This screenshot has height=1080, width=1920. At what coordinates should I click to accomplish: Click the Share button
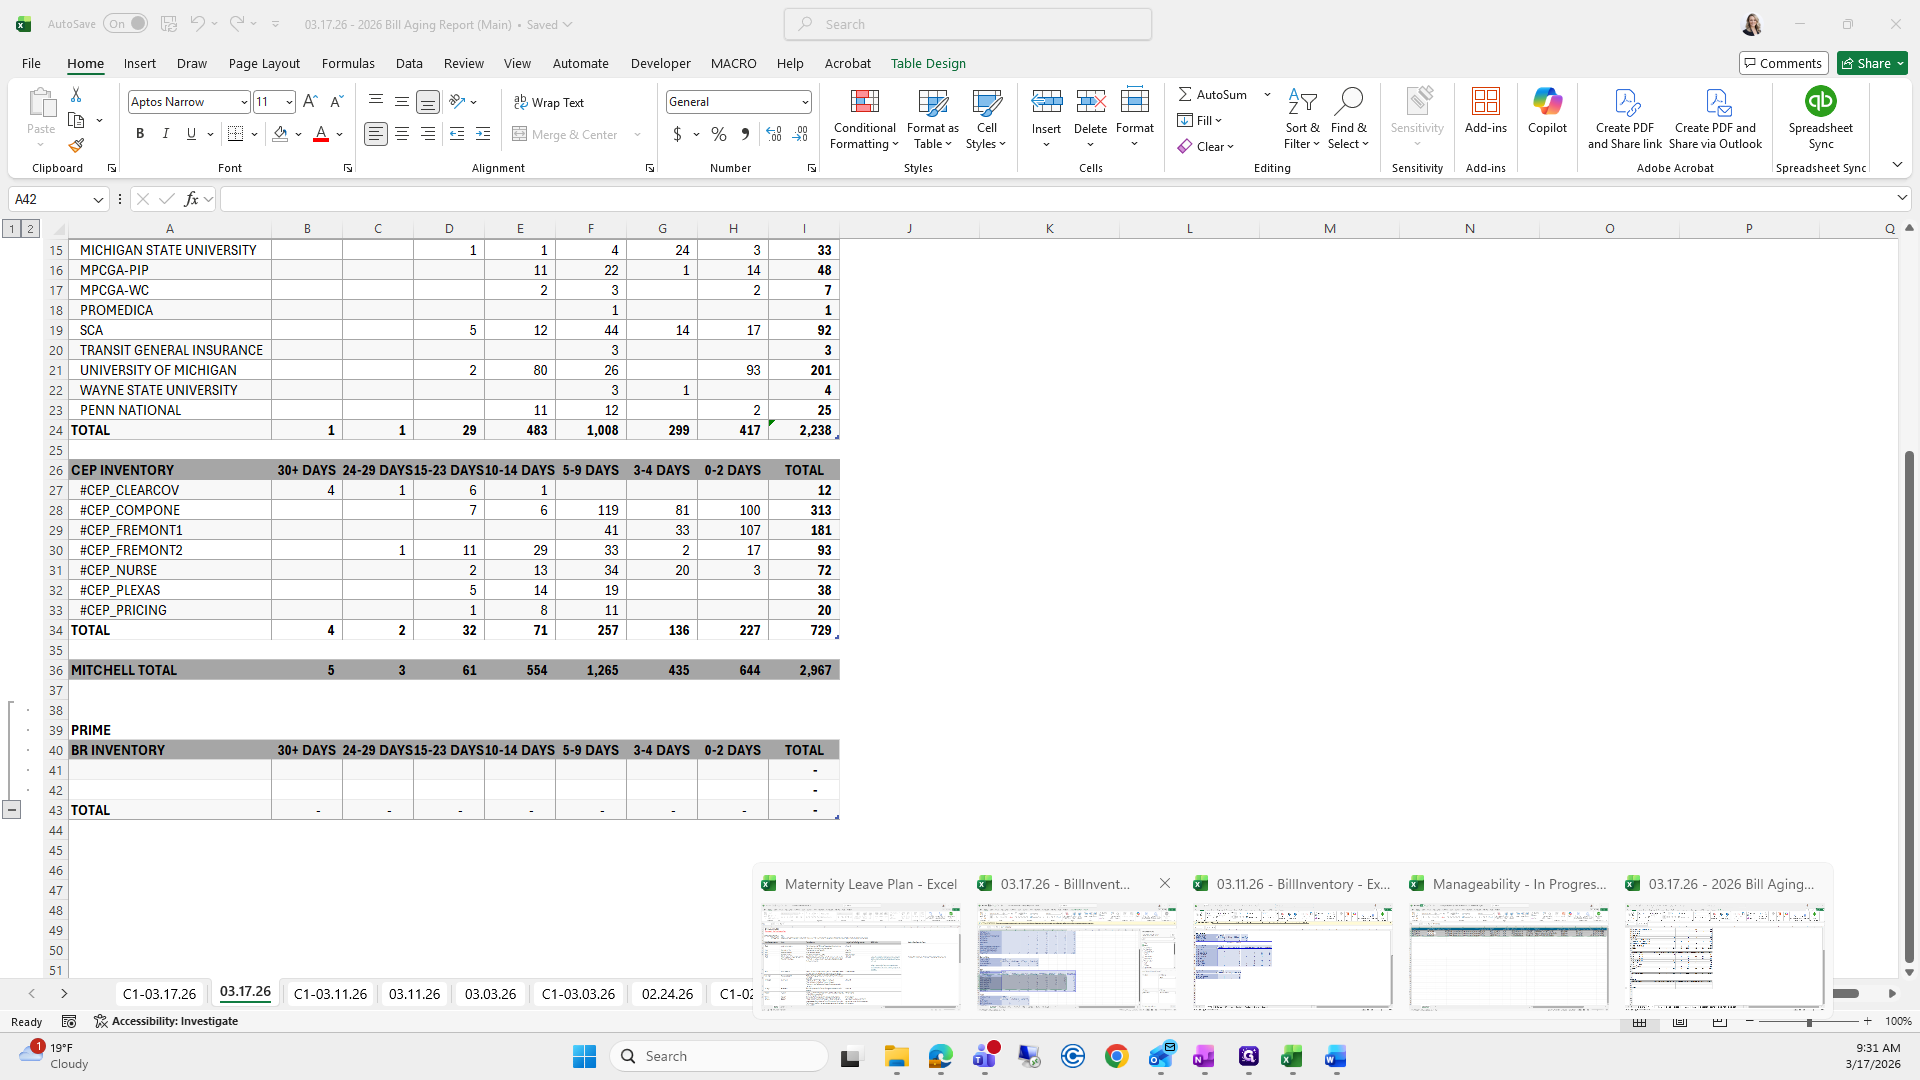click(x=1865, y=63)
